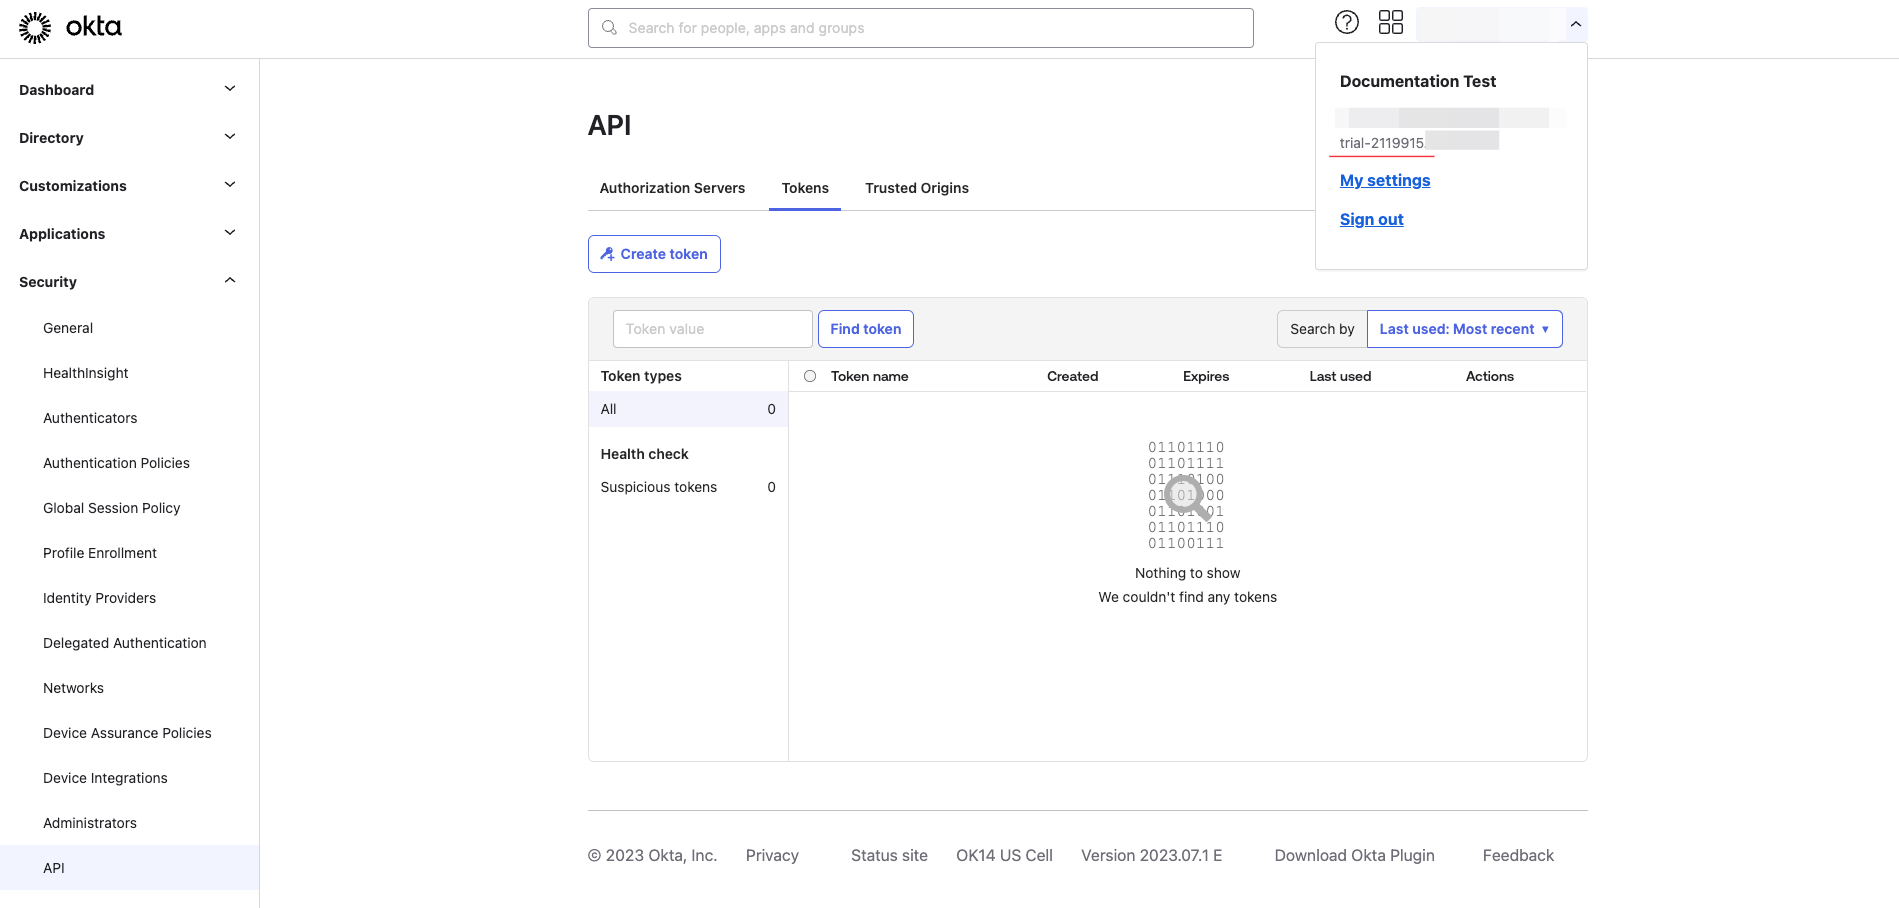
Task: Select API in the sidebar
Action: [x=129, y=868]
